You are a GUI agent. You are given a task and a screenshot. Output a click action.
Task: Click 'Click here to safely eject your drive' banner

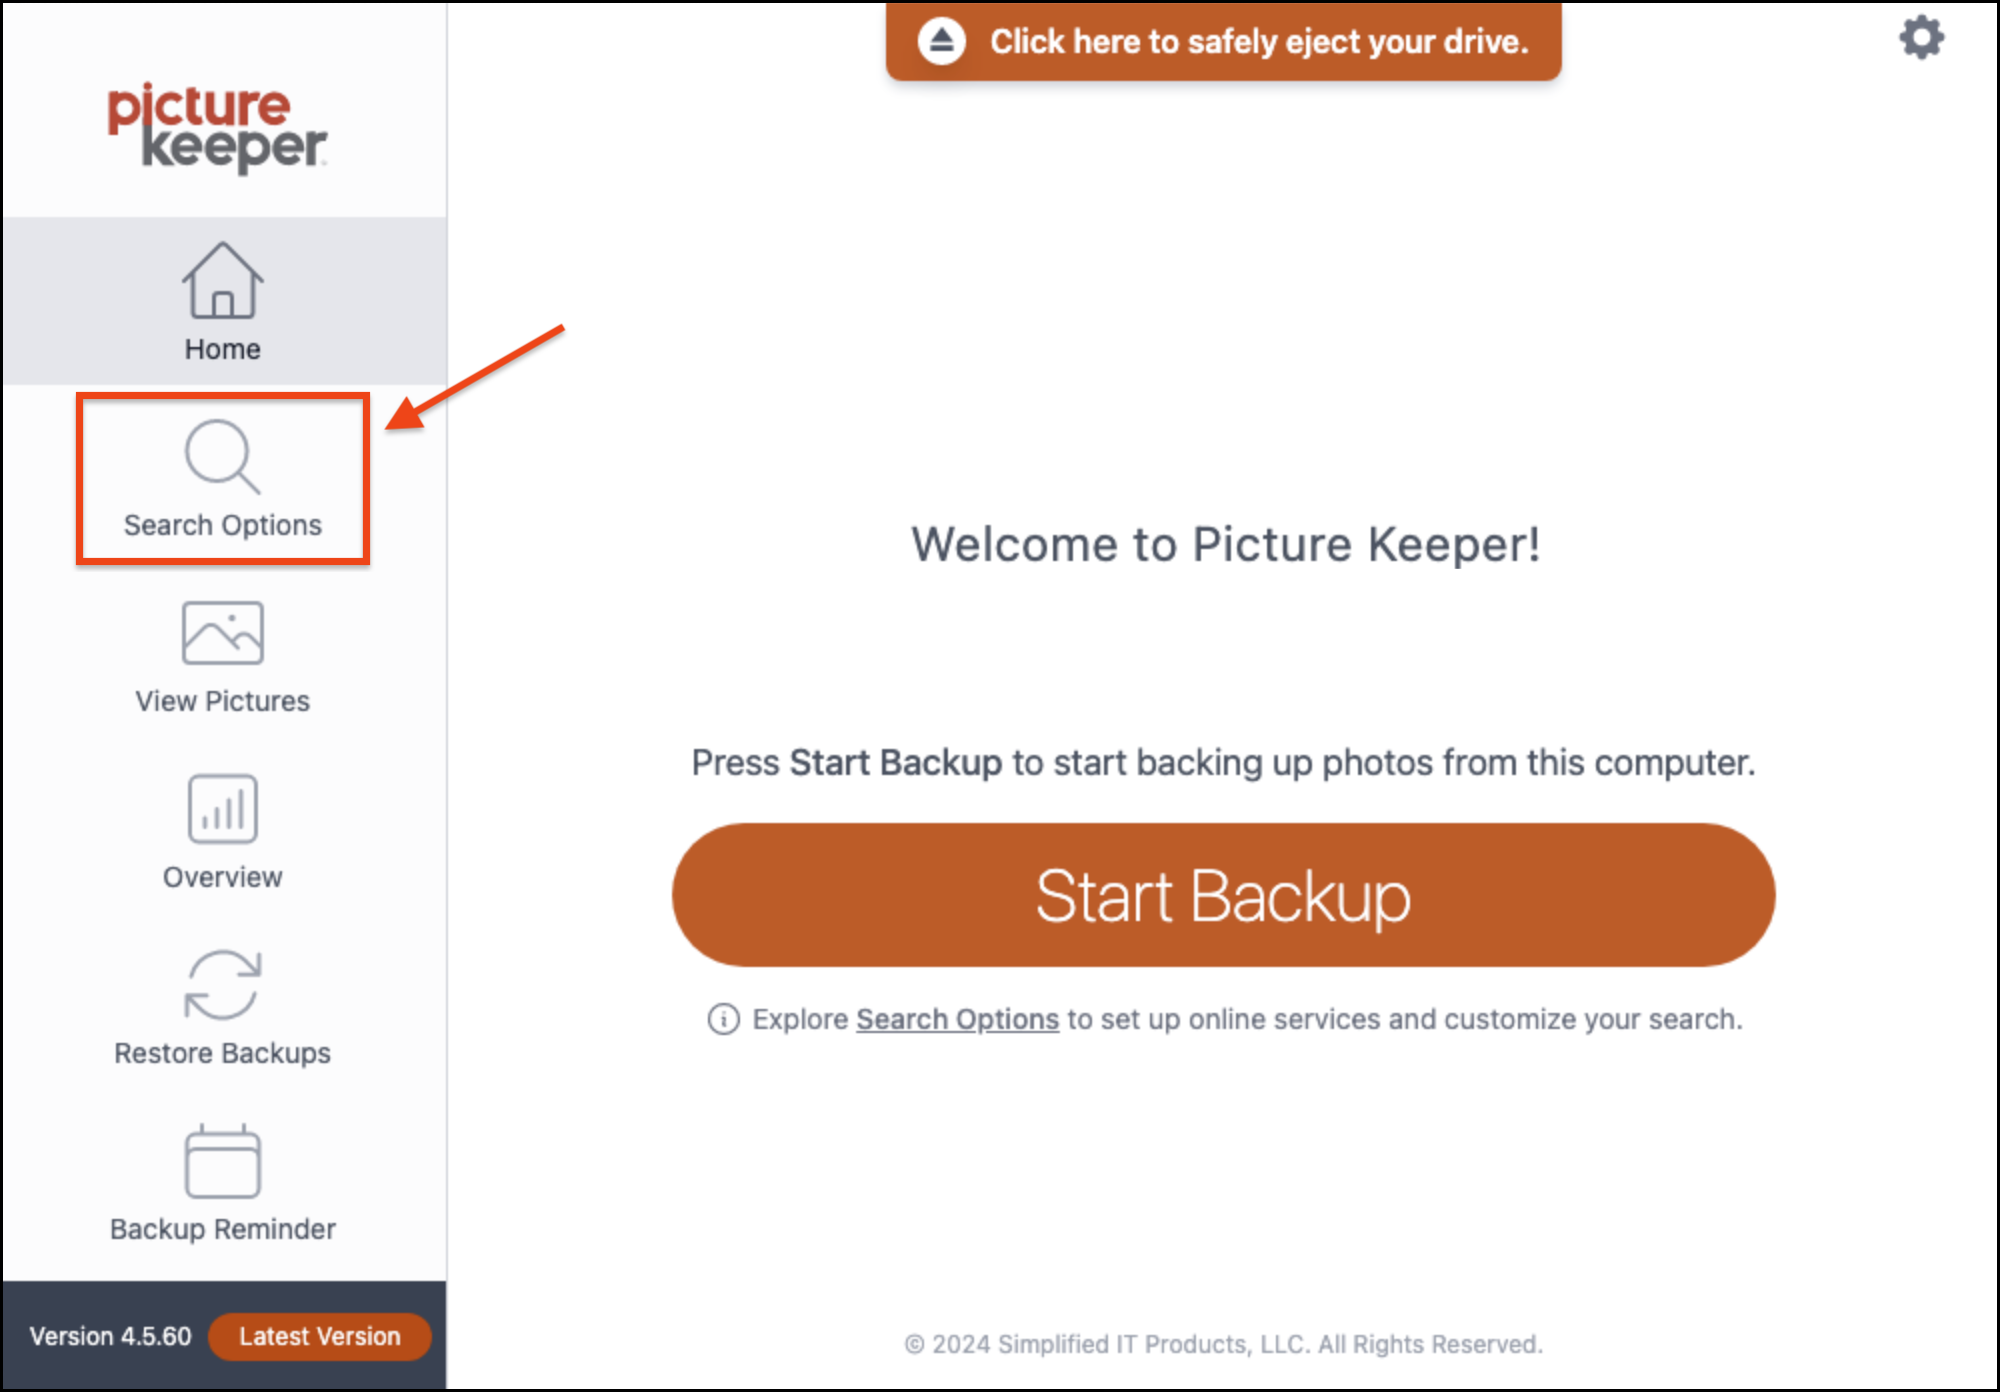1223,41
